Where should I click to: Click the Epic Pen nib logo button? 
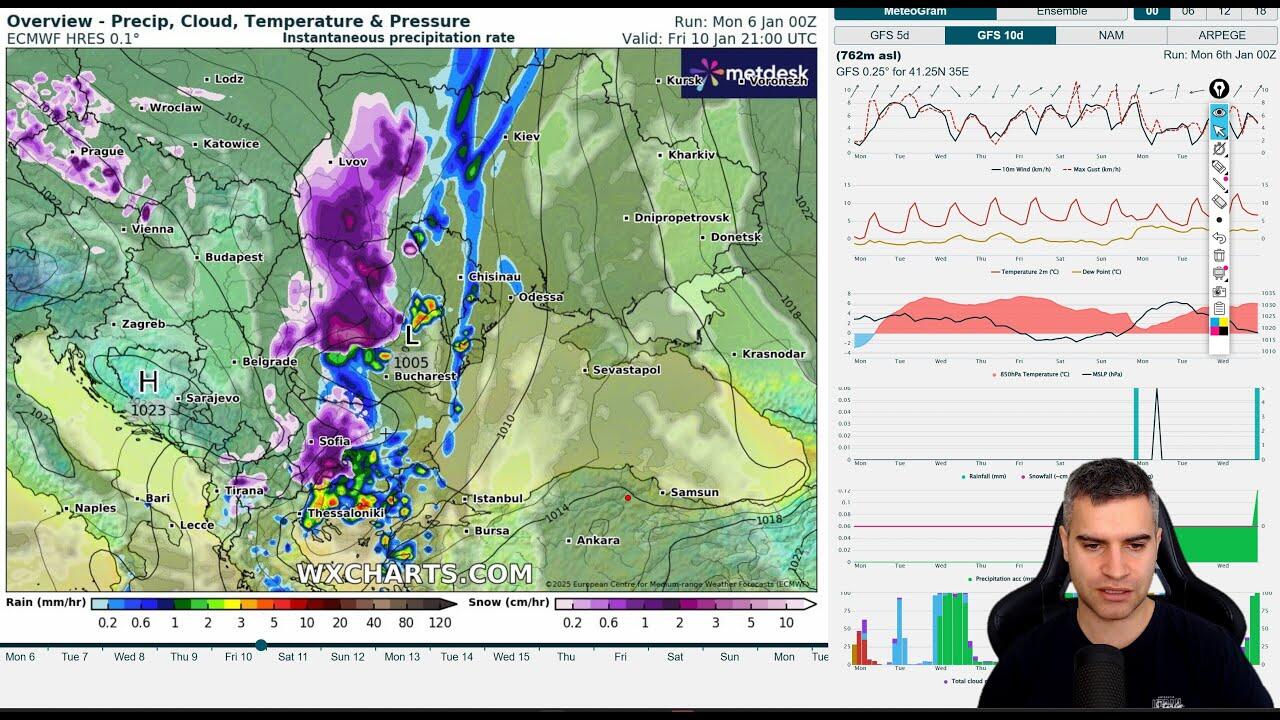click(1219, 90)
